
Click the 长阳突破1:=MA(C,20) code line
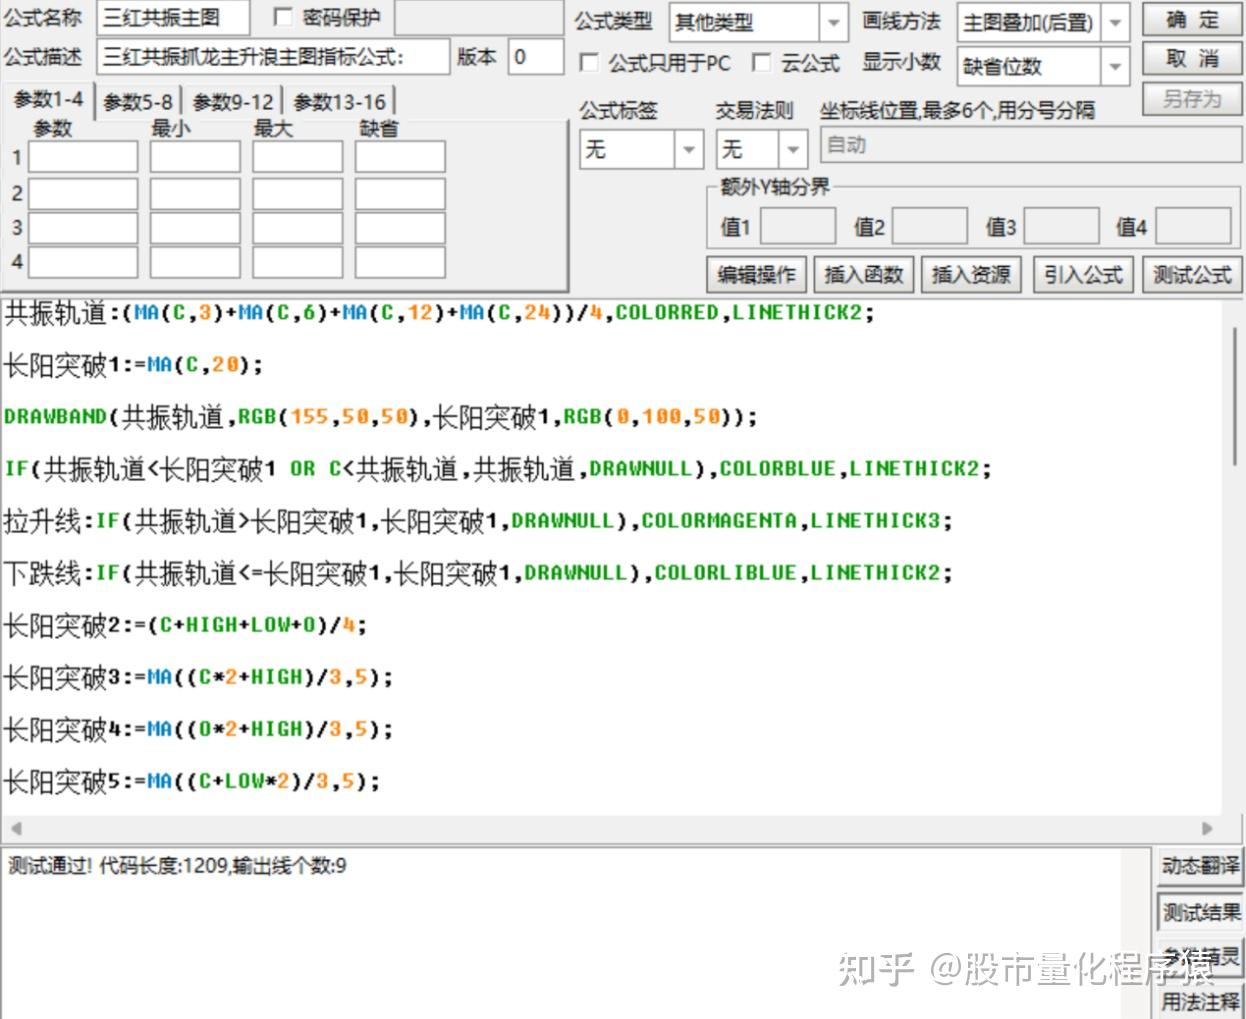tap(133, 365)
